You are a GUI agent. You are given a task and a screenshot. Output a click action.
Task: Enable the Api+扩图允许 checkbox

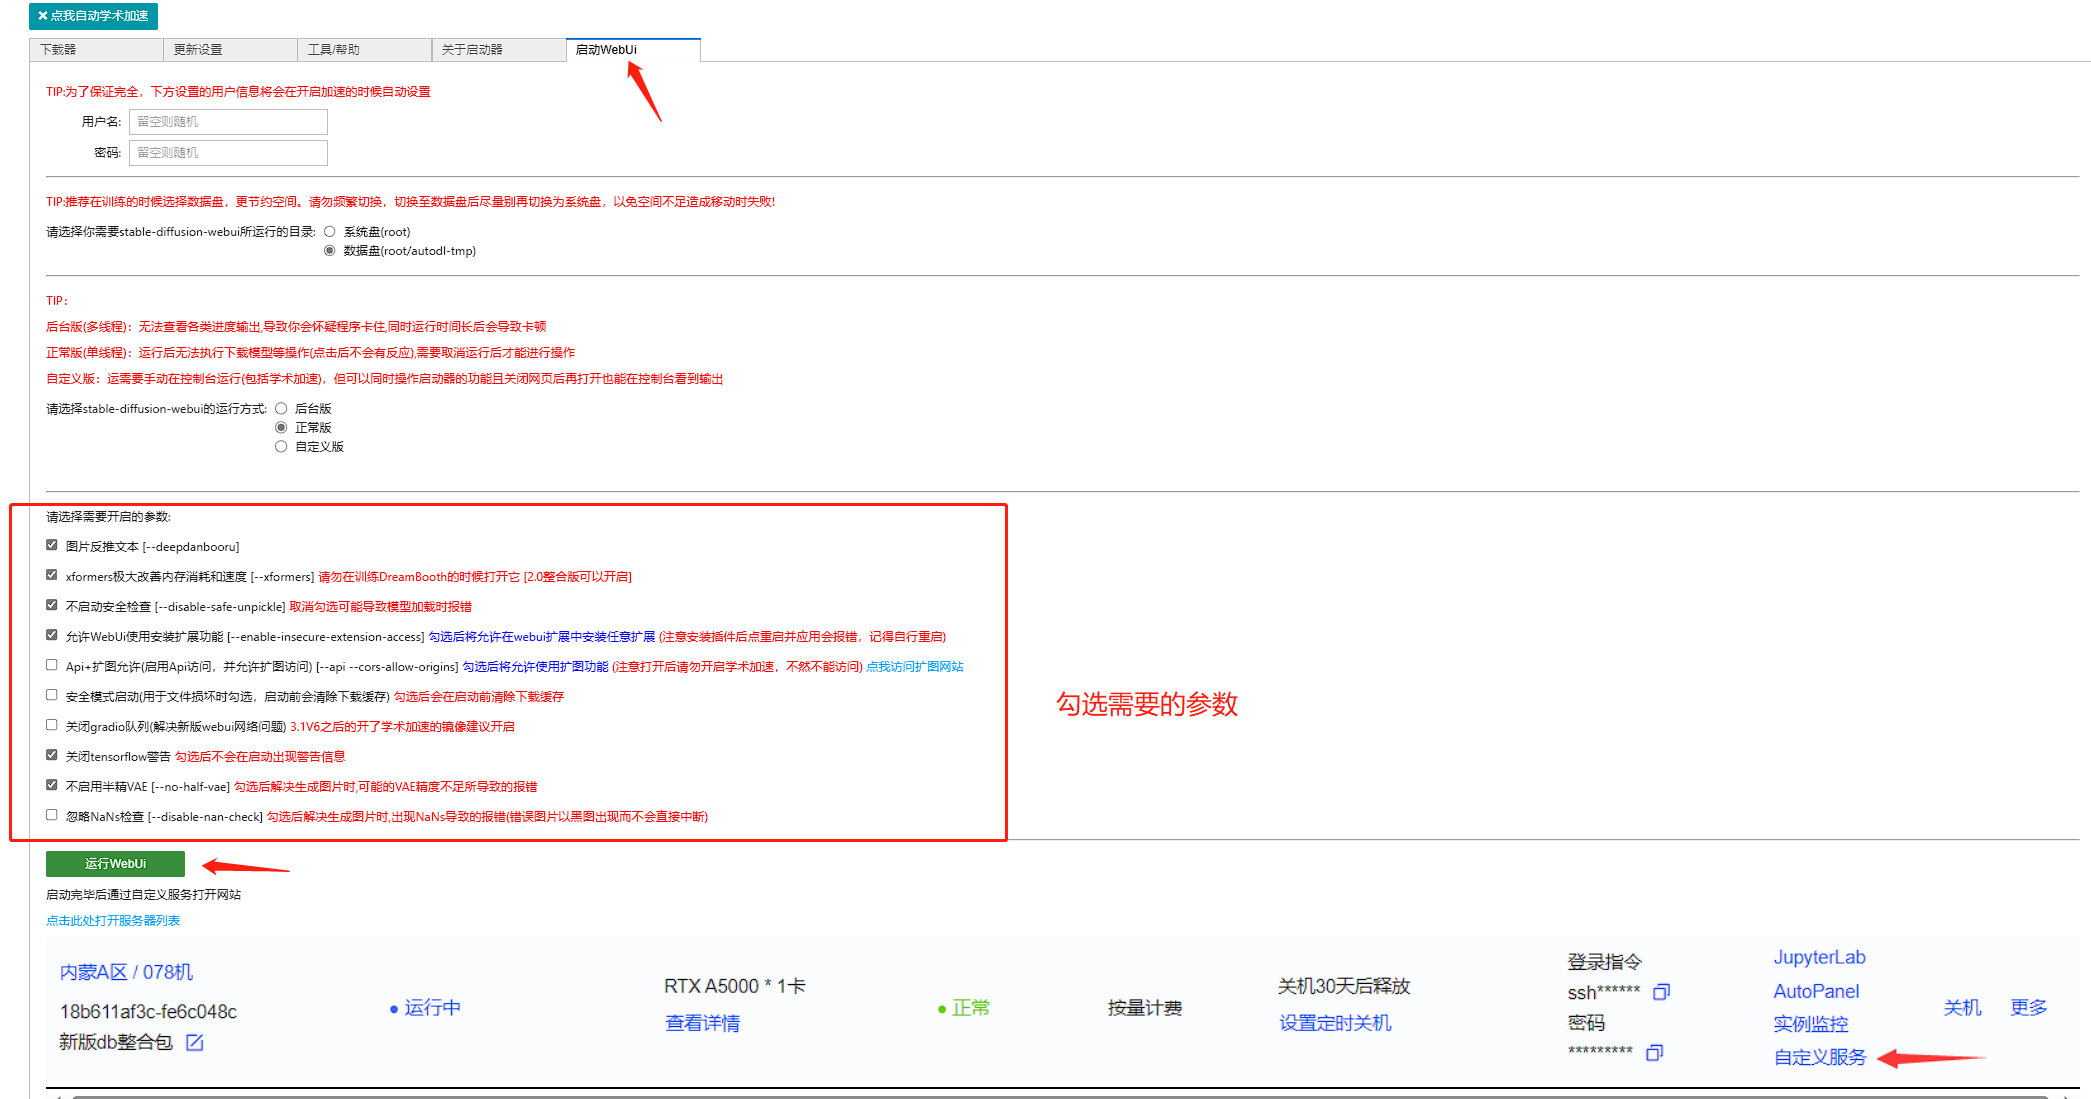pyautogui.click(x=51, y=664)
